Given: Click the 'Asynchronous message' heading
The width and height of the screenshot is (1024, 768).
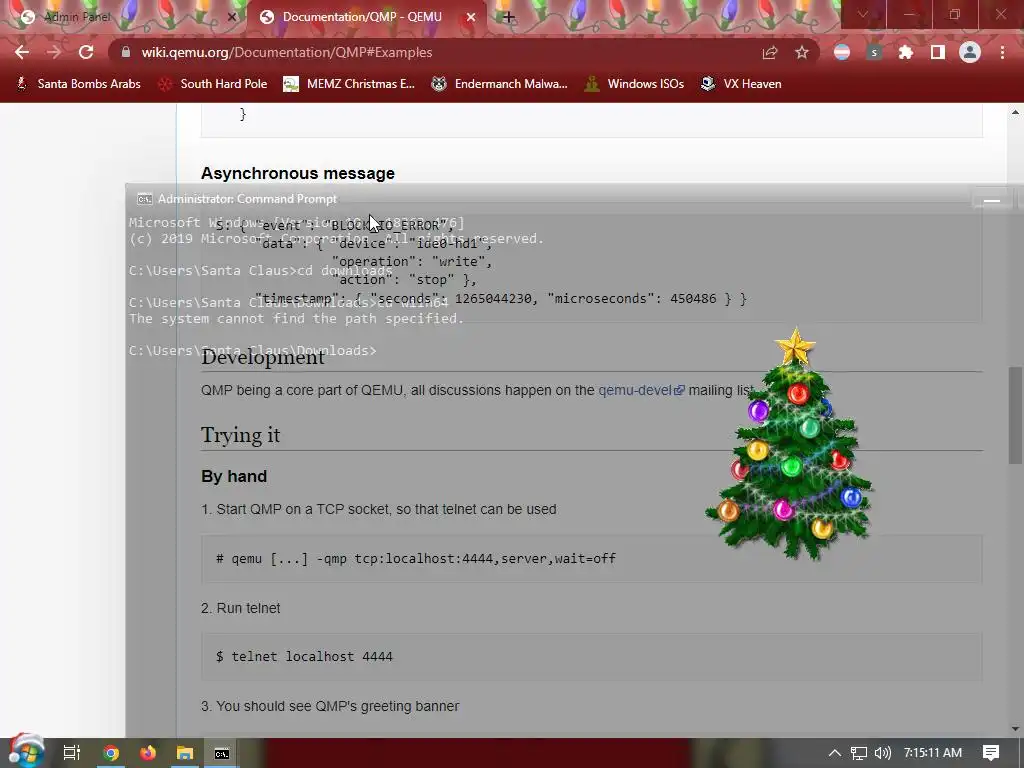Looking at the screenshot, I should click(298, 173).
